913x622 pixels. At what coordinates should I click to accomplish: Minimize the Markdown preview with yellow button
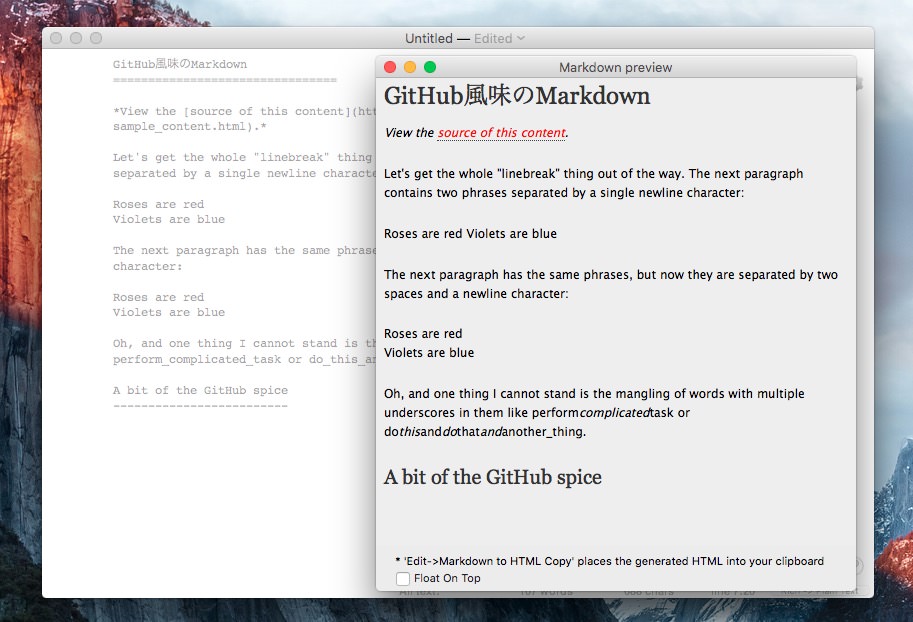pyautogui.click(x=410, y=67)
